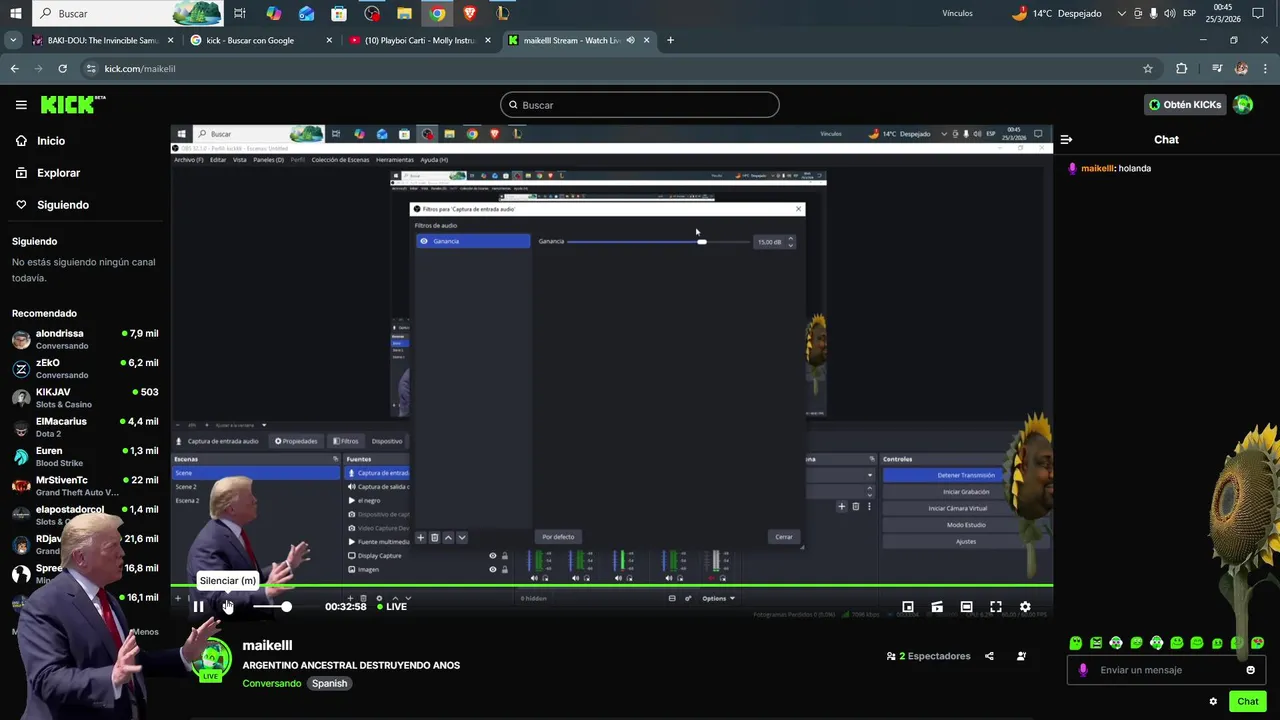Viewport: 1280px width, 720px height.
Task: Pause the live stream
Action: pos(198,606)
